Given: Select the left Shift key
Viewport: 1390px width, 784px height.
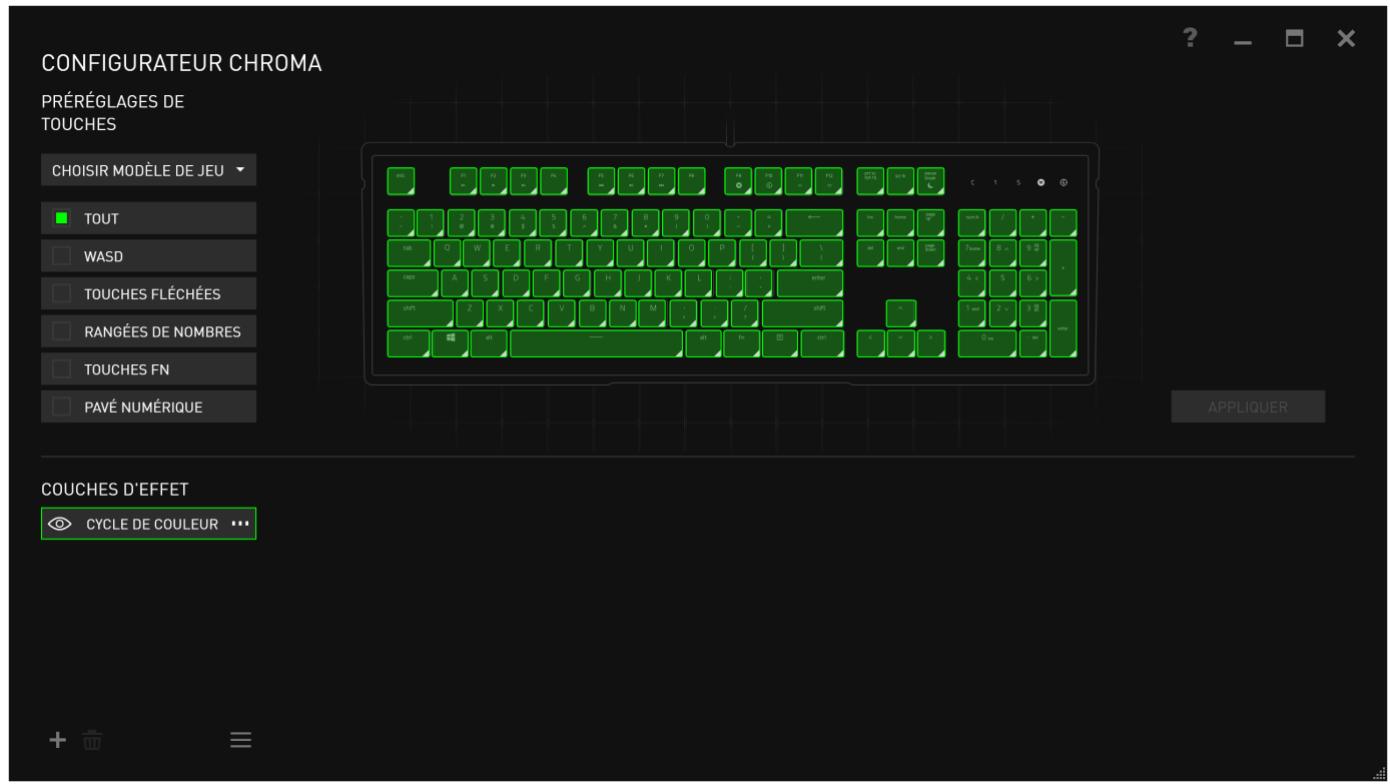Looking at the screenshot, I should [x=420, y=314].
